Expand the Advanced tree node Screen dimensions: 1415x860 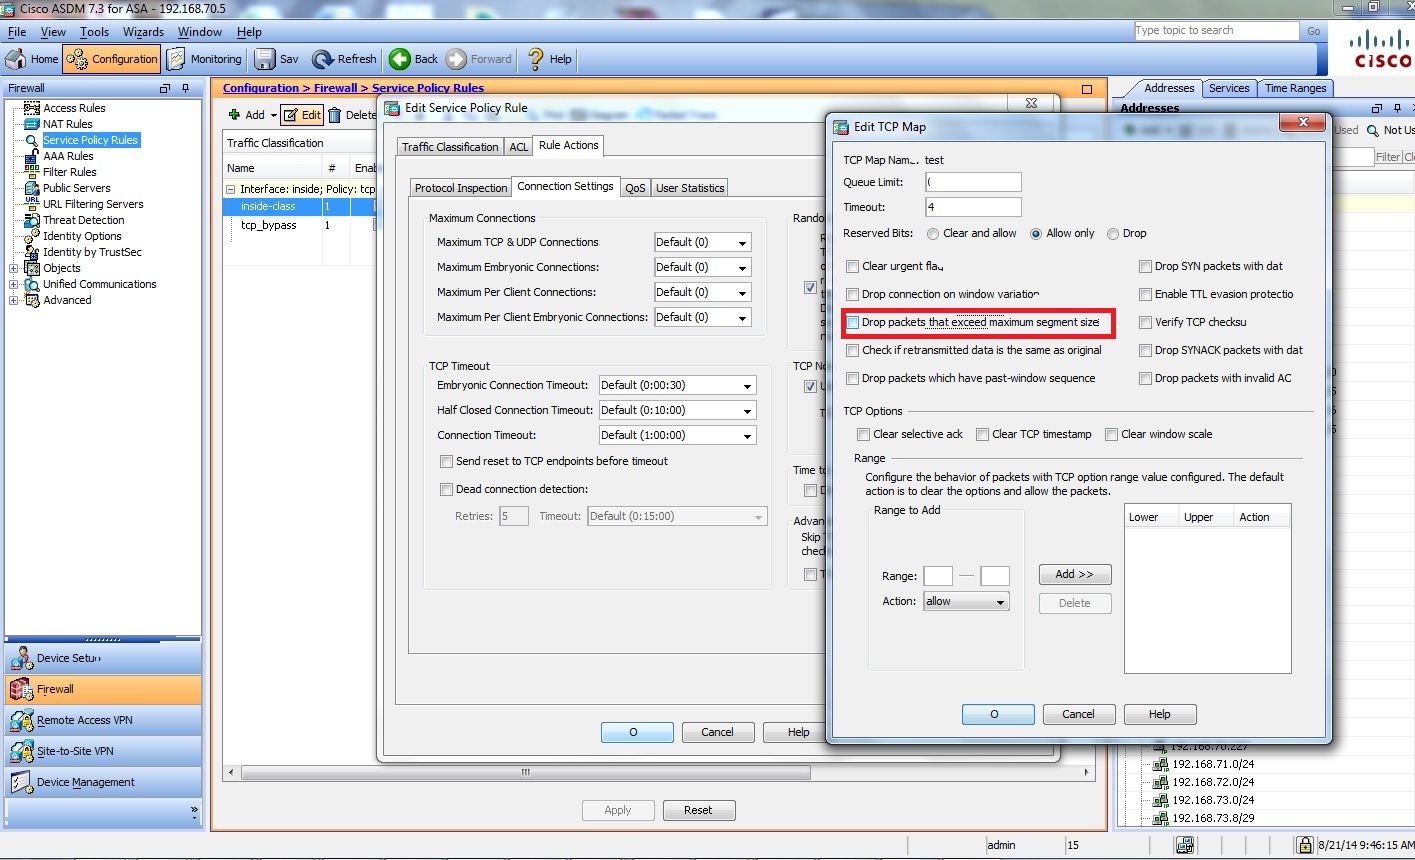click(13, 300)
